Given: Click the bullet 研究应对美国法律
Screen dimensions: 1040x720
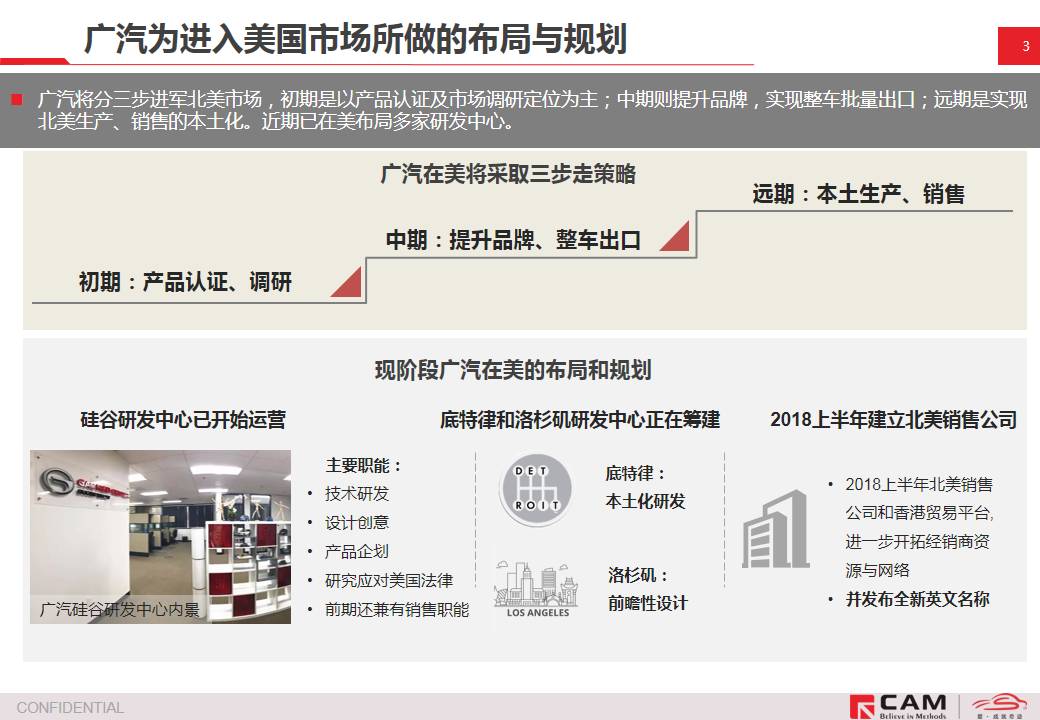Looking at the screenshot, I should pyautogui.click(x=389, y=581).
